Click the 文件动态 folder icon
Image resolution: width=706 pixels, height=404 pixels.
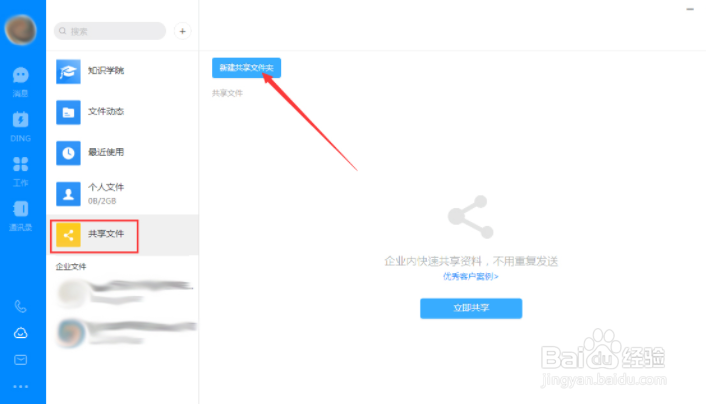tap(68, 112)
